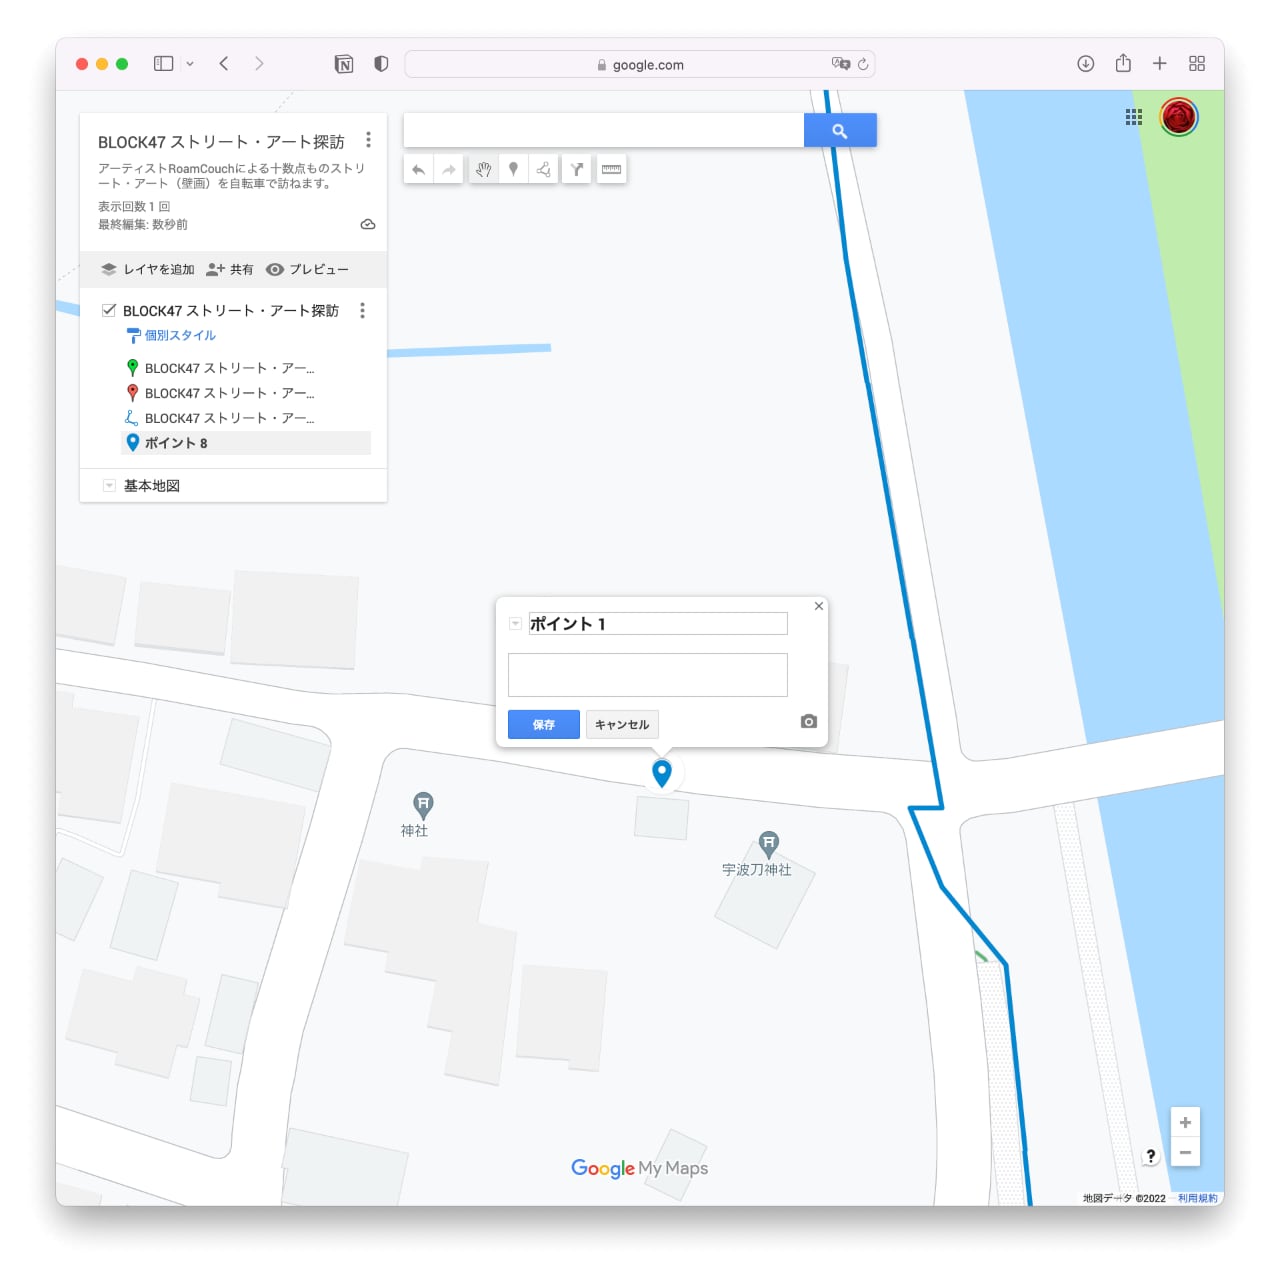This screenshot has width=1280, height=1280.
Task: Open 個別スタイル style settings
Action: (x=179, y=336)
